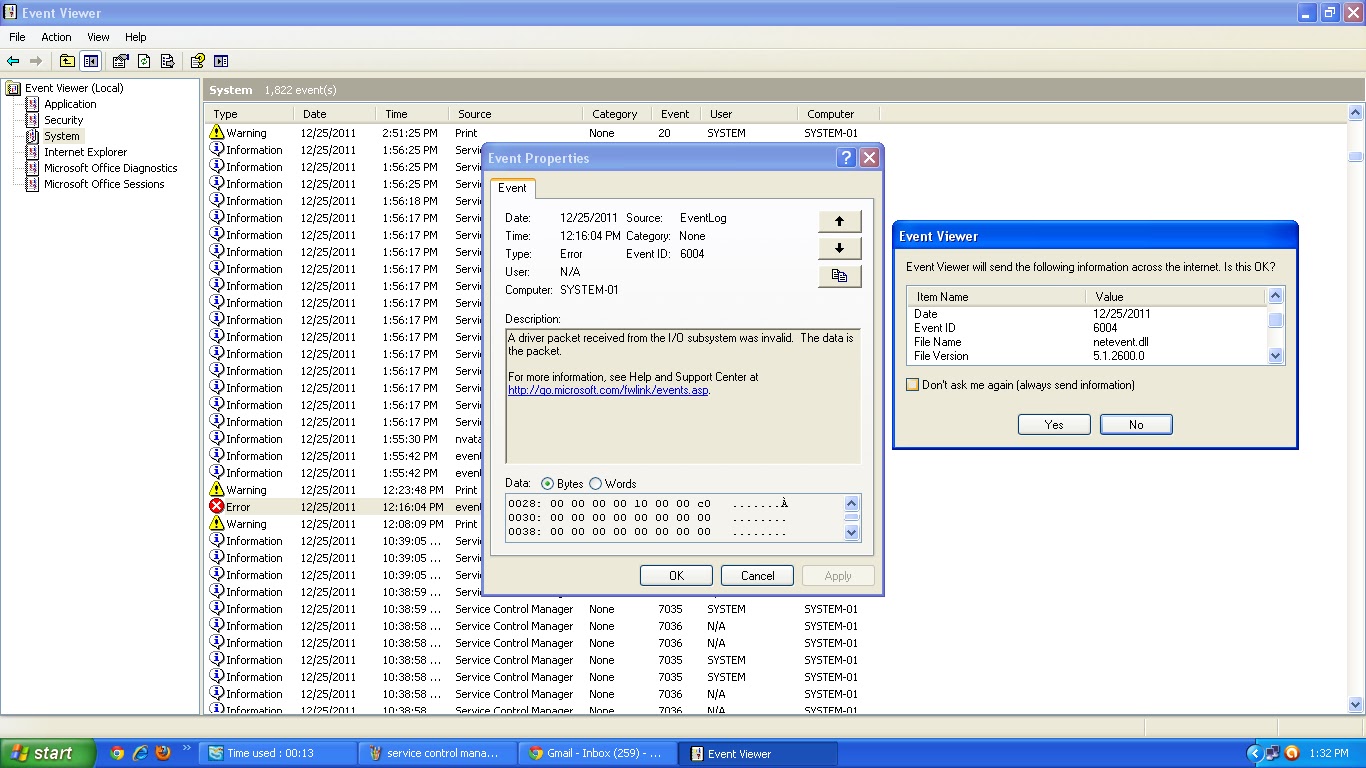Open the Action menu
Image resolution: width=1366 pixels, height=768 pixels.
[55, 37]
